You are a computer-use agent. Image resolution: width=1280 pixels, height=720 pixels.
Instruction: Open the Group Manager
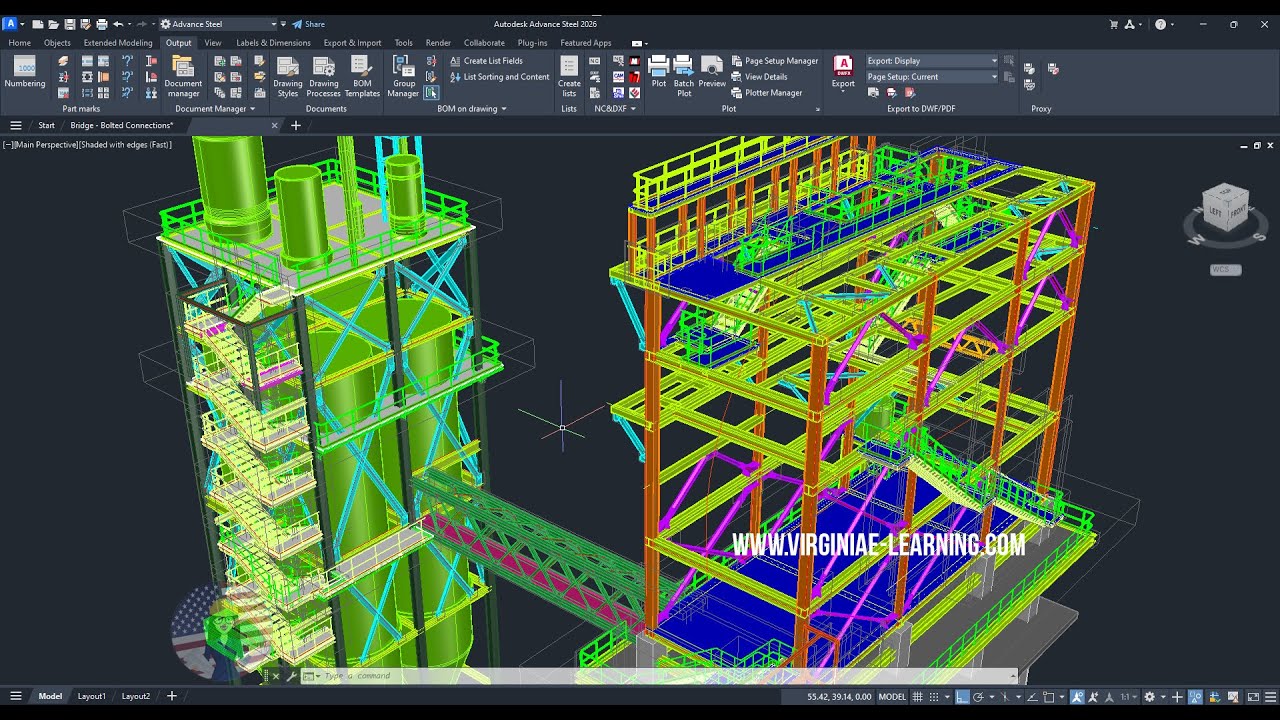(403, 77)
